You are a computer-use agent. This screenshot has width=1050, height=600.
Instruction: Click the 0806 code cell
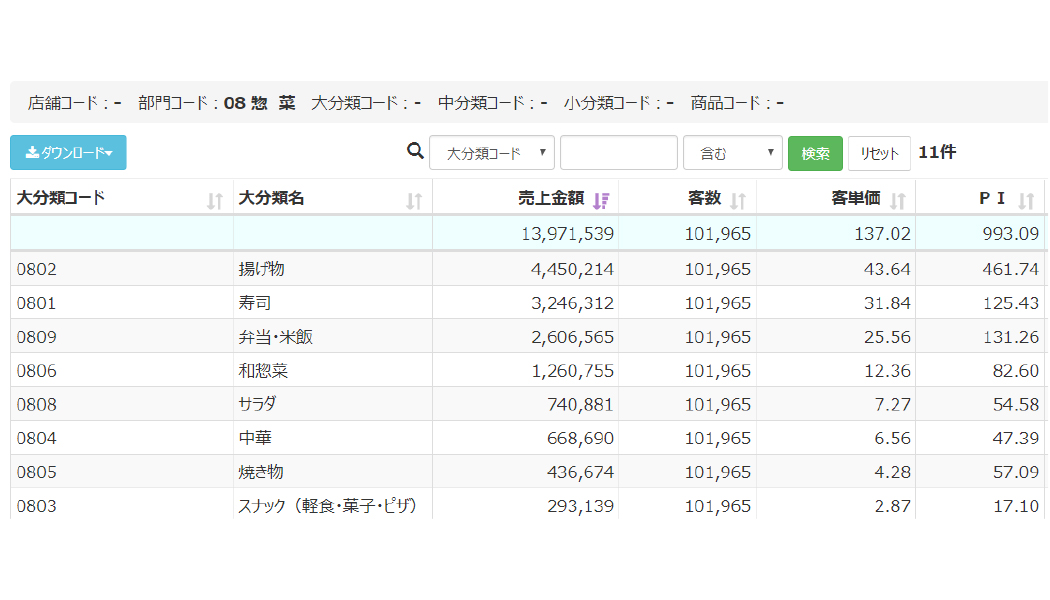pyautogui.click(x=37, y=371)
